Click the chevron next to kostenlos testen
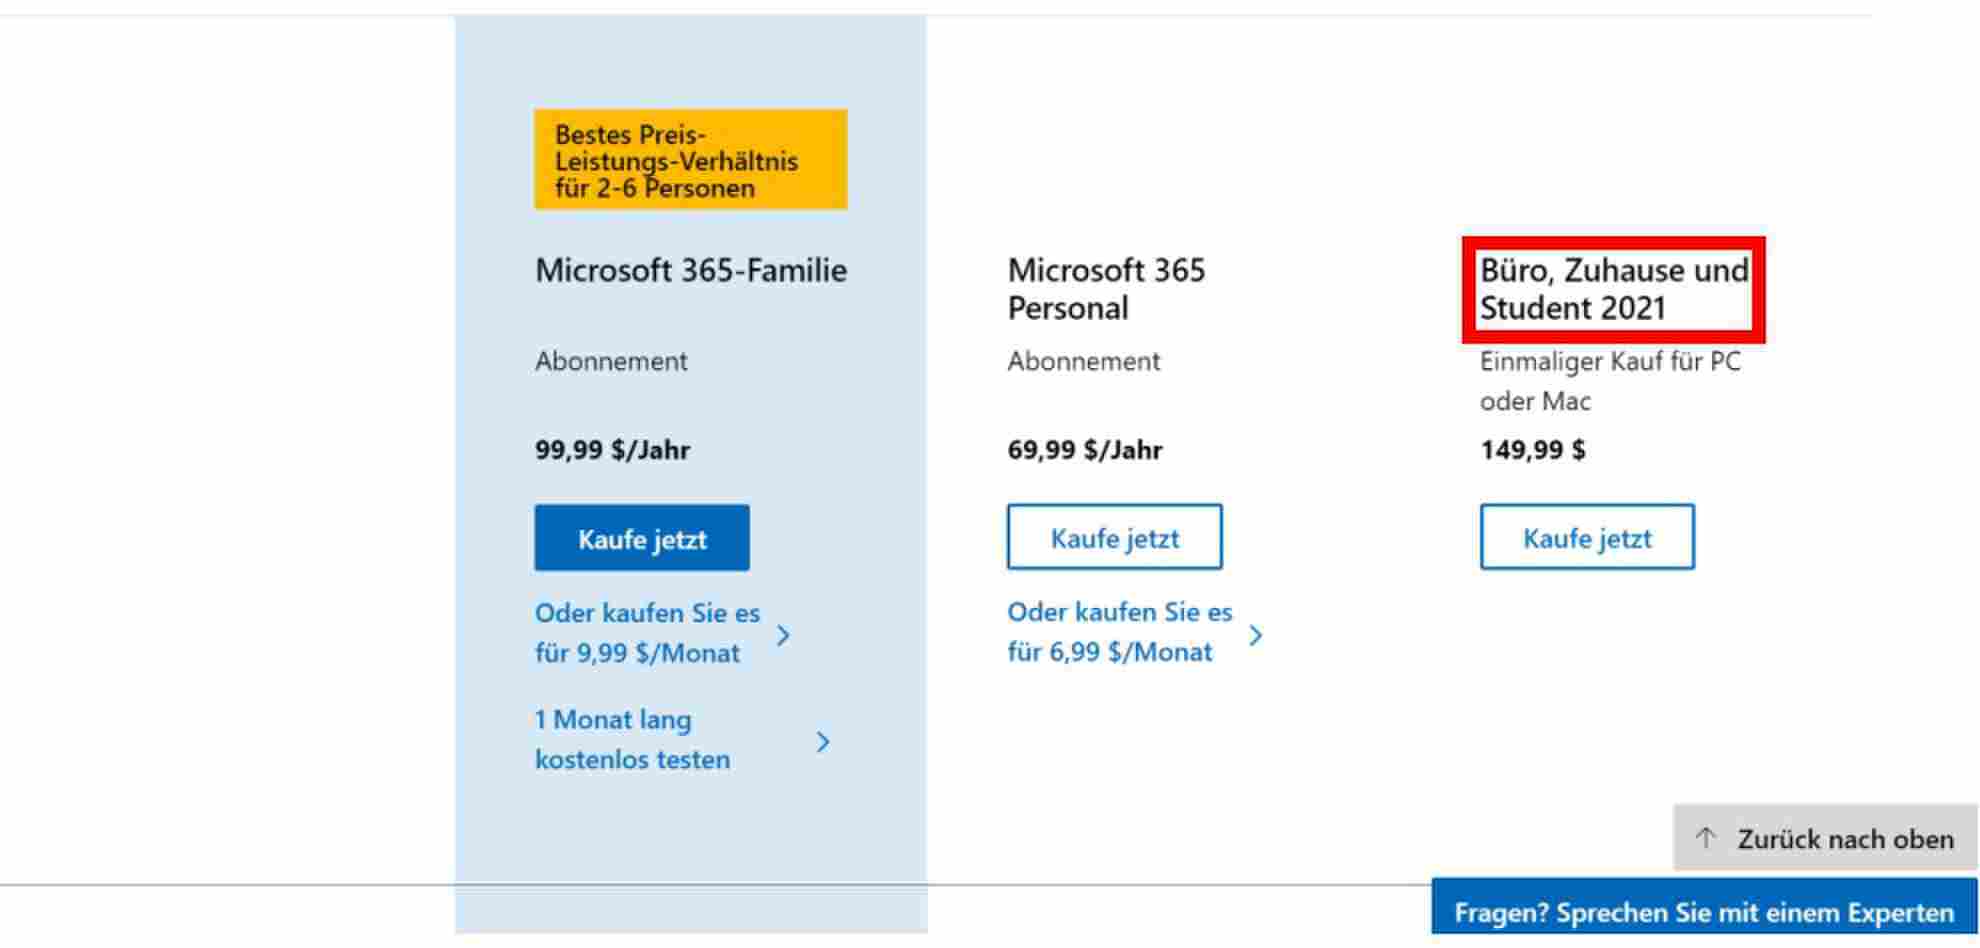The image size is (1980, 948). [823, 742]
